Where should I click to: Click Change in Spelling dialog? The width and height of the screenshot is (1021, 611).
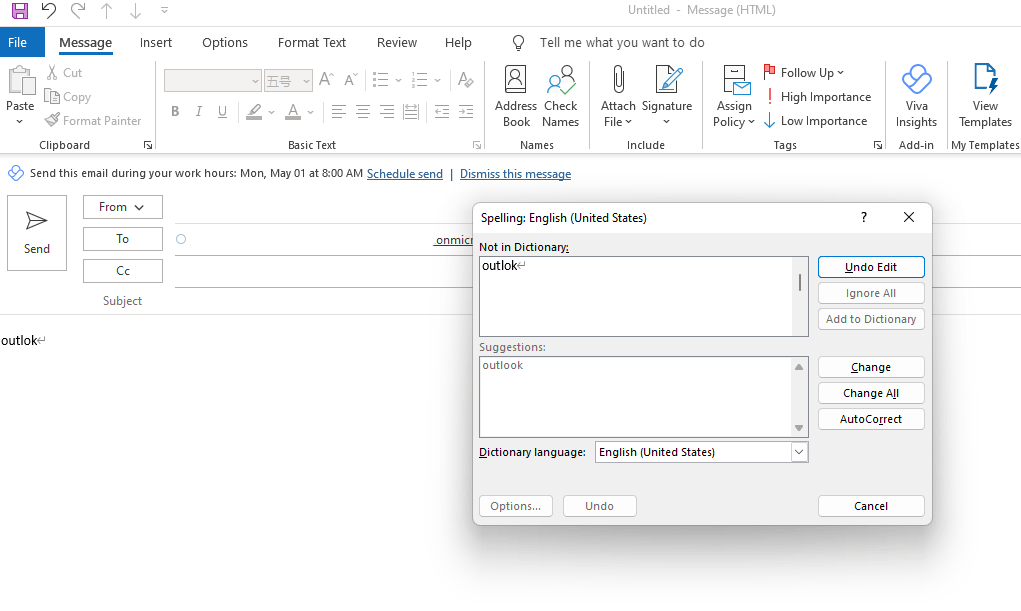(871, 367)
